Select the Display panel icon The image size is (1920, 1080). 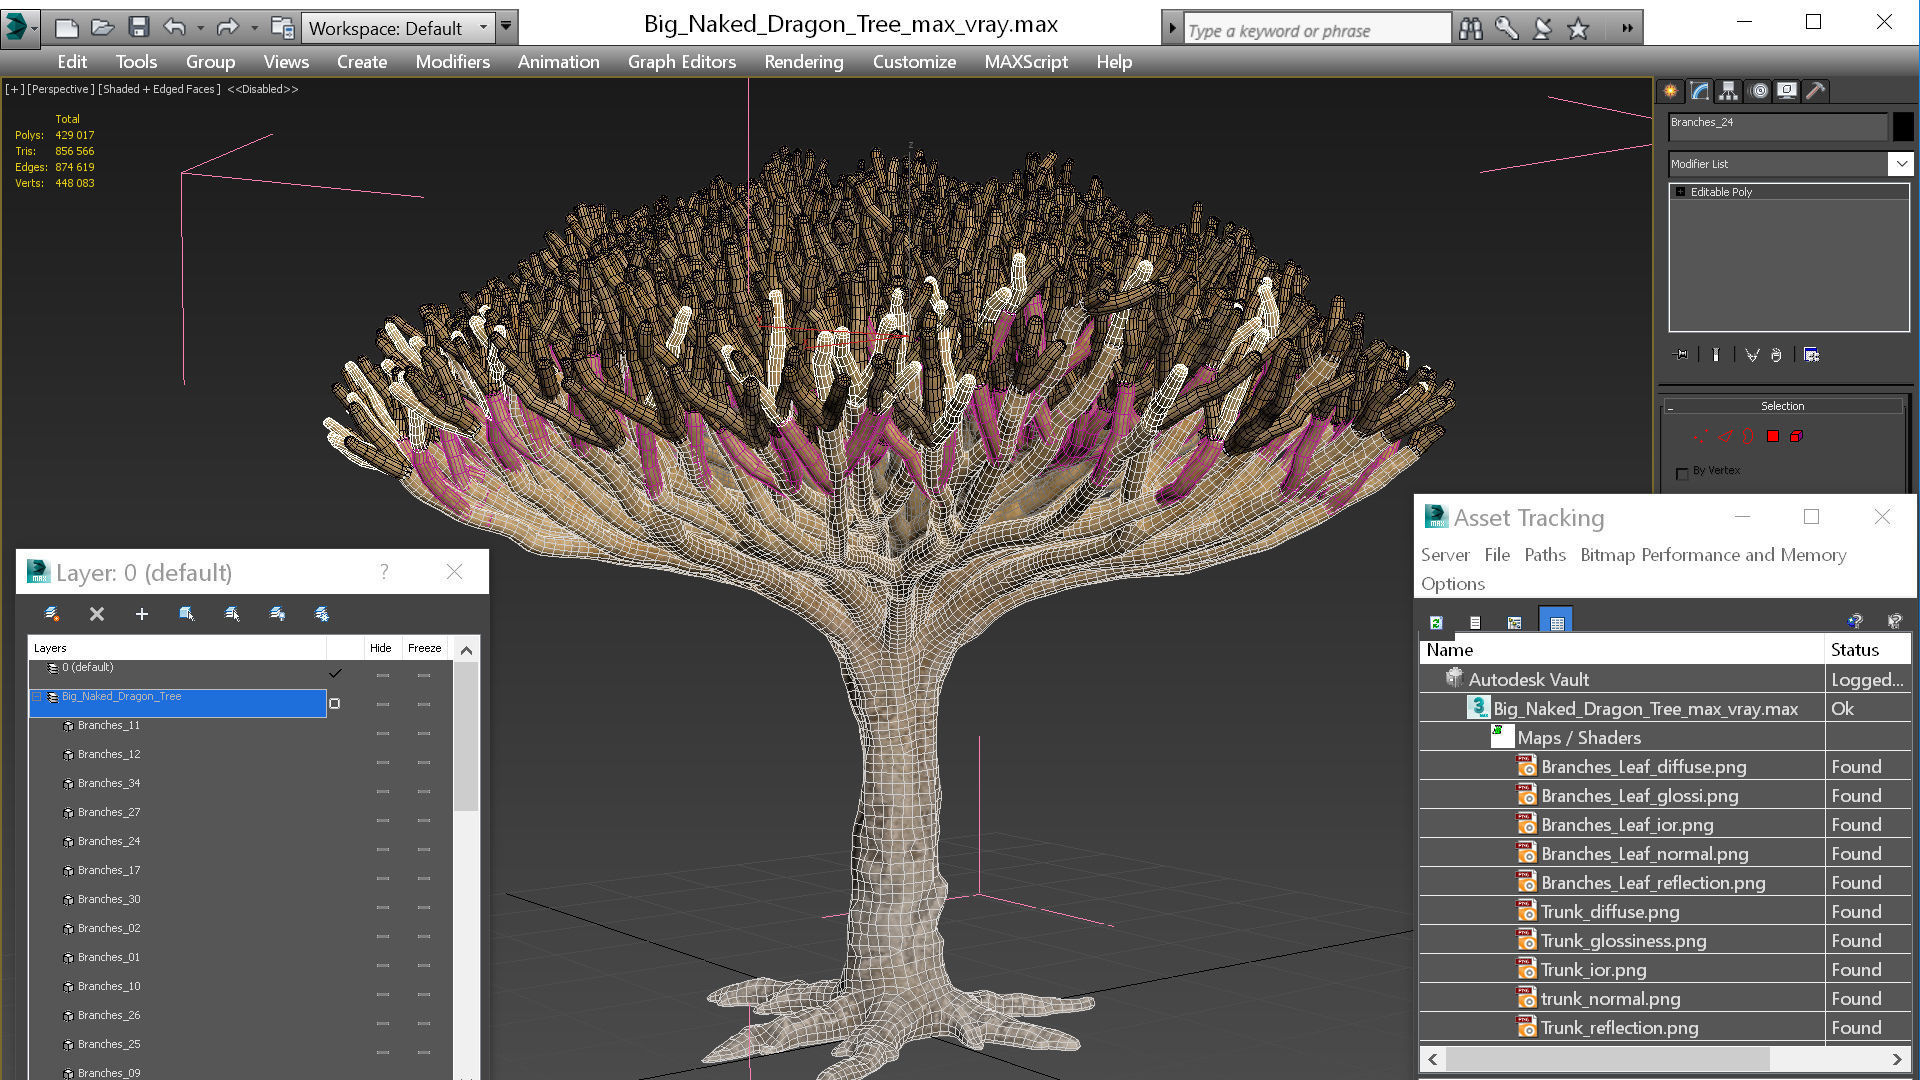coord(1787,91)
